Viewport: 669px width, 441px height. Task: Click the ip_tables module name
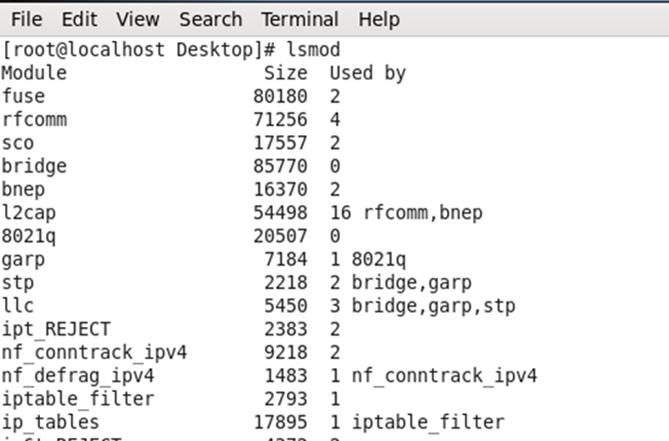pyautogui.click(x=51, y=422)
